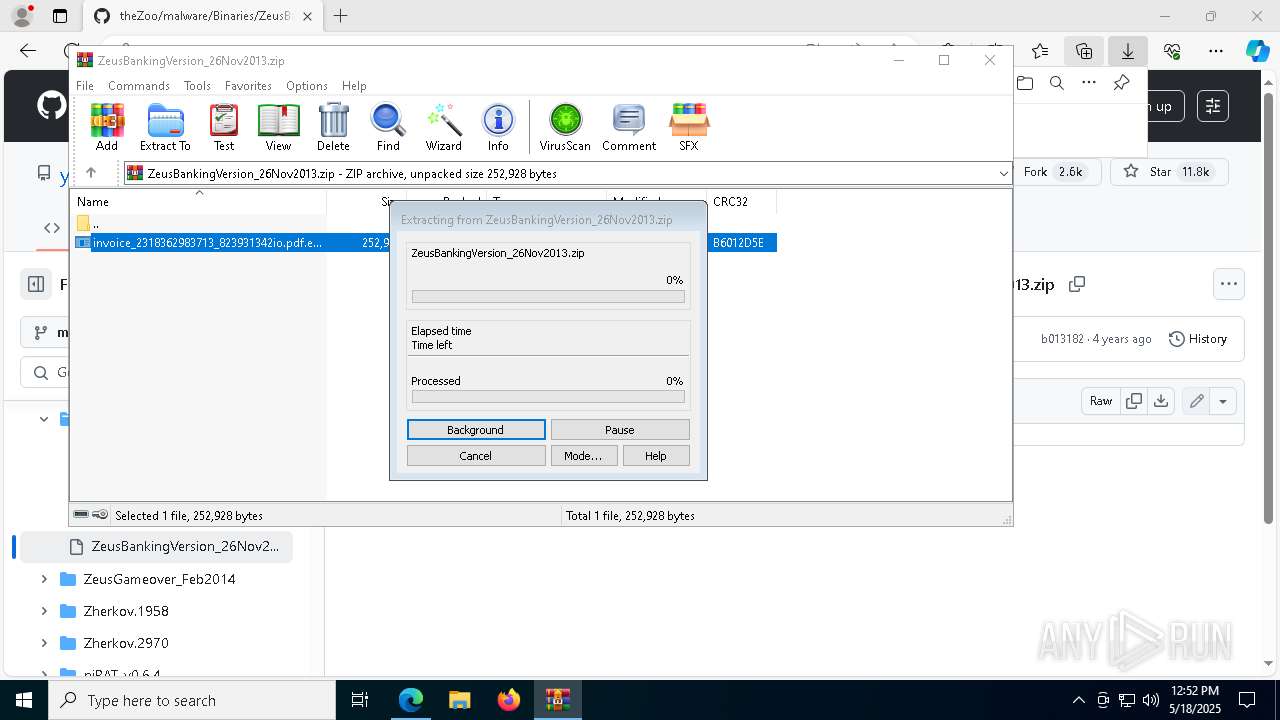Viewport: 1280px width, 720px height.
Task: Open Firefox from taskbar
Action: [509, 700]
